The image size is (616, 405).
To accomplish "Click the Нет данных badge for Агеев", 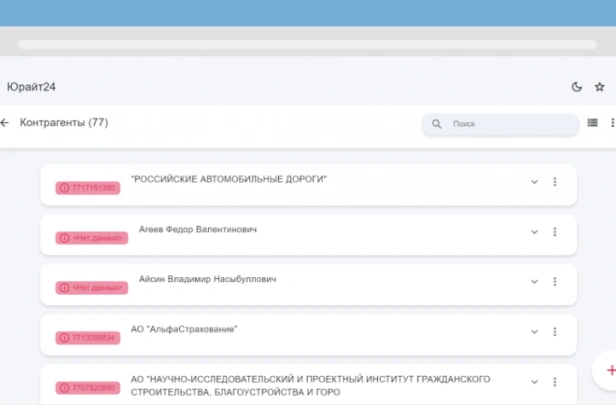I will click(x=92, y=238).
